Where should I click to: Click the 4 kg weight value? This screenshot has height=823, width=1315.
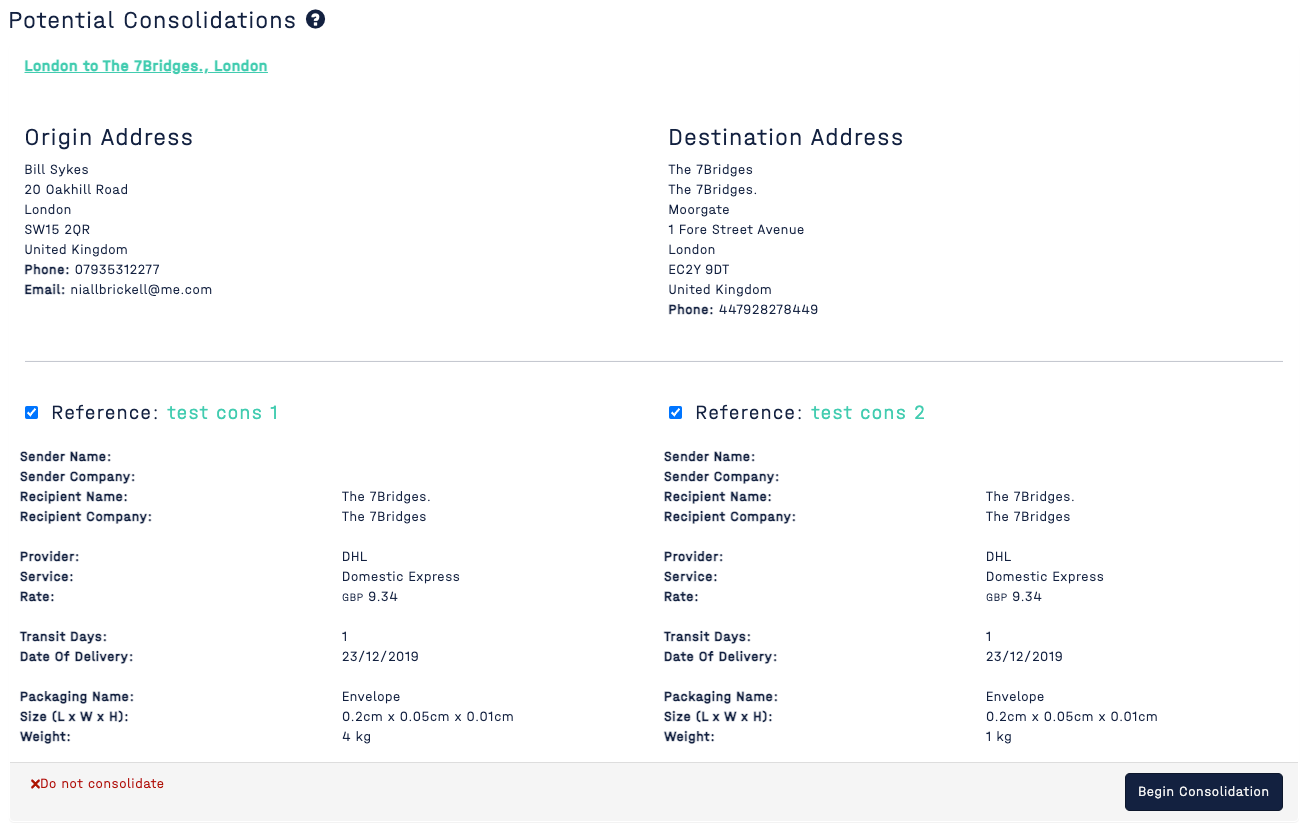tap(356, 737)
